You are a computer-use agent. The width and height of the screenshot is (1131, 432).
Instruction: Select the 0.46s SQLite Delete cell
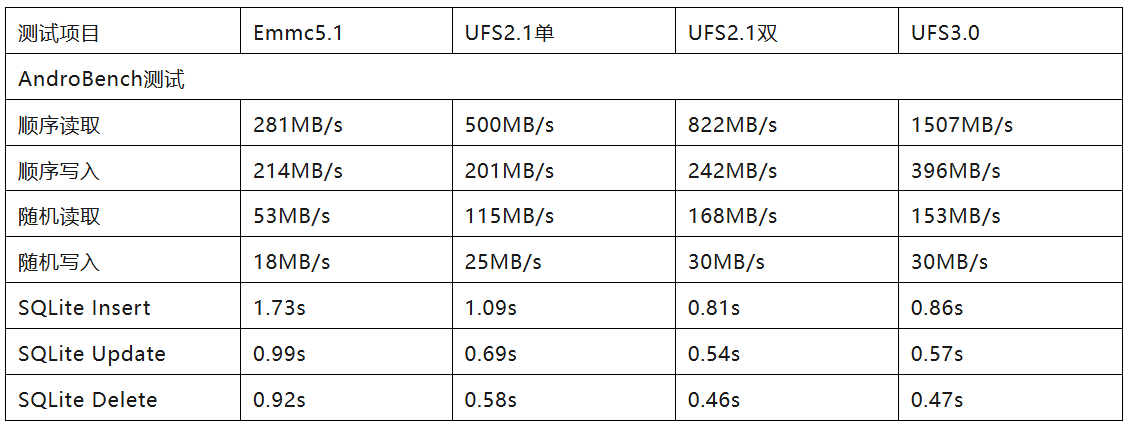(x=714, y=400)
